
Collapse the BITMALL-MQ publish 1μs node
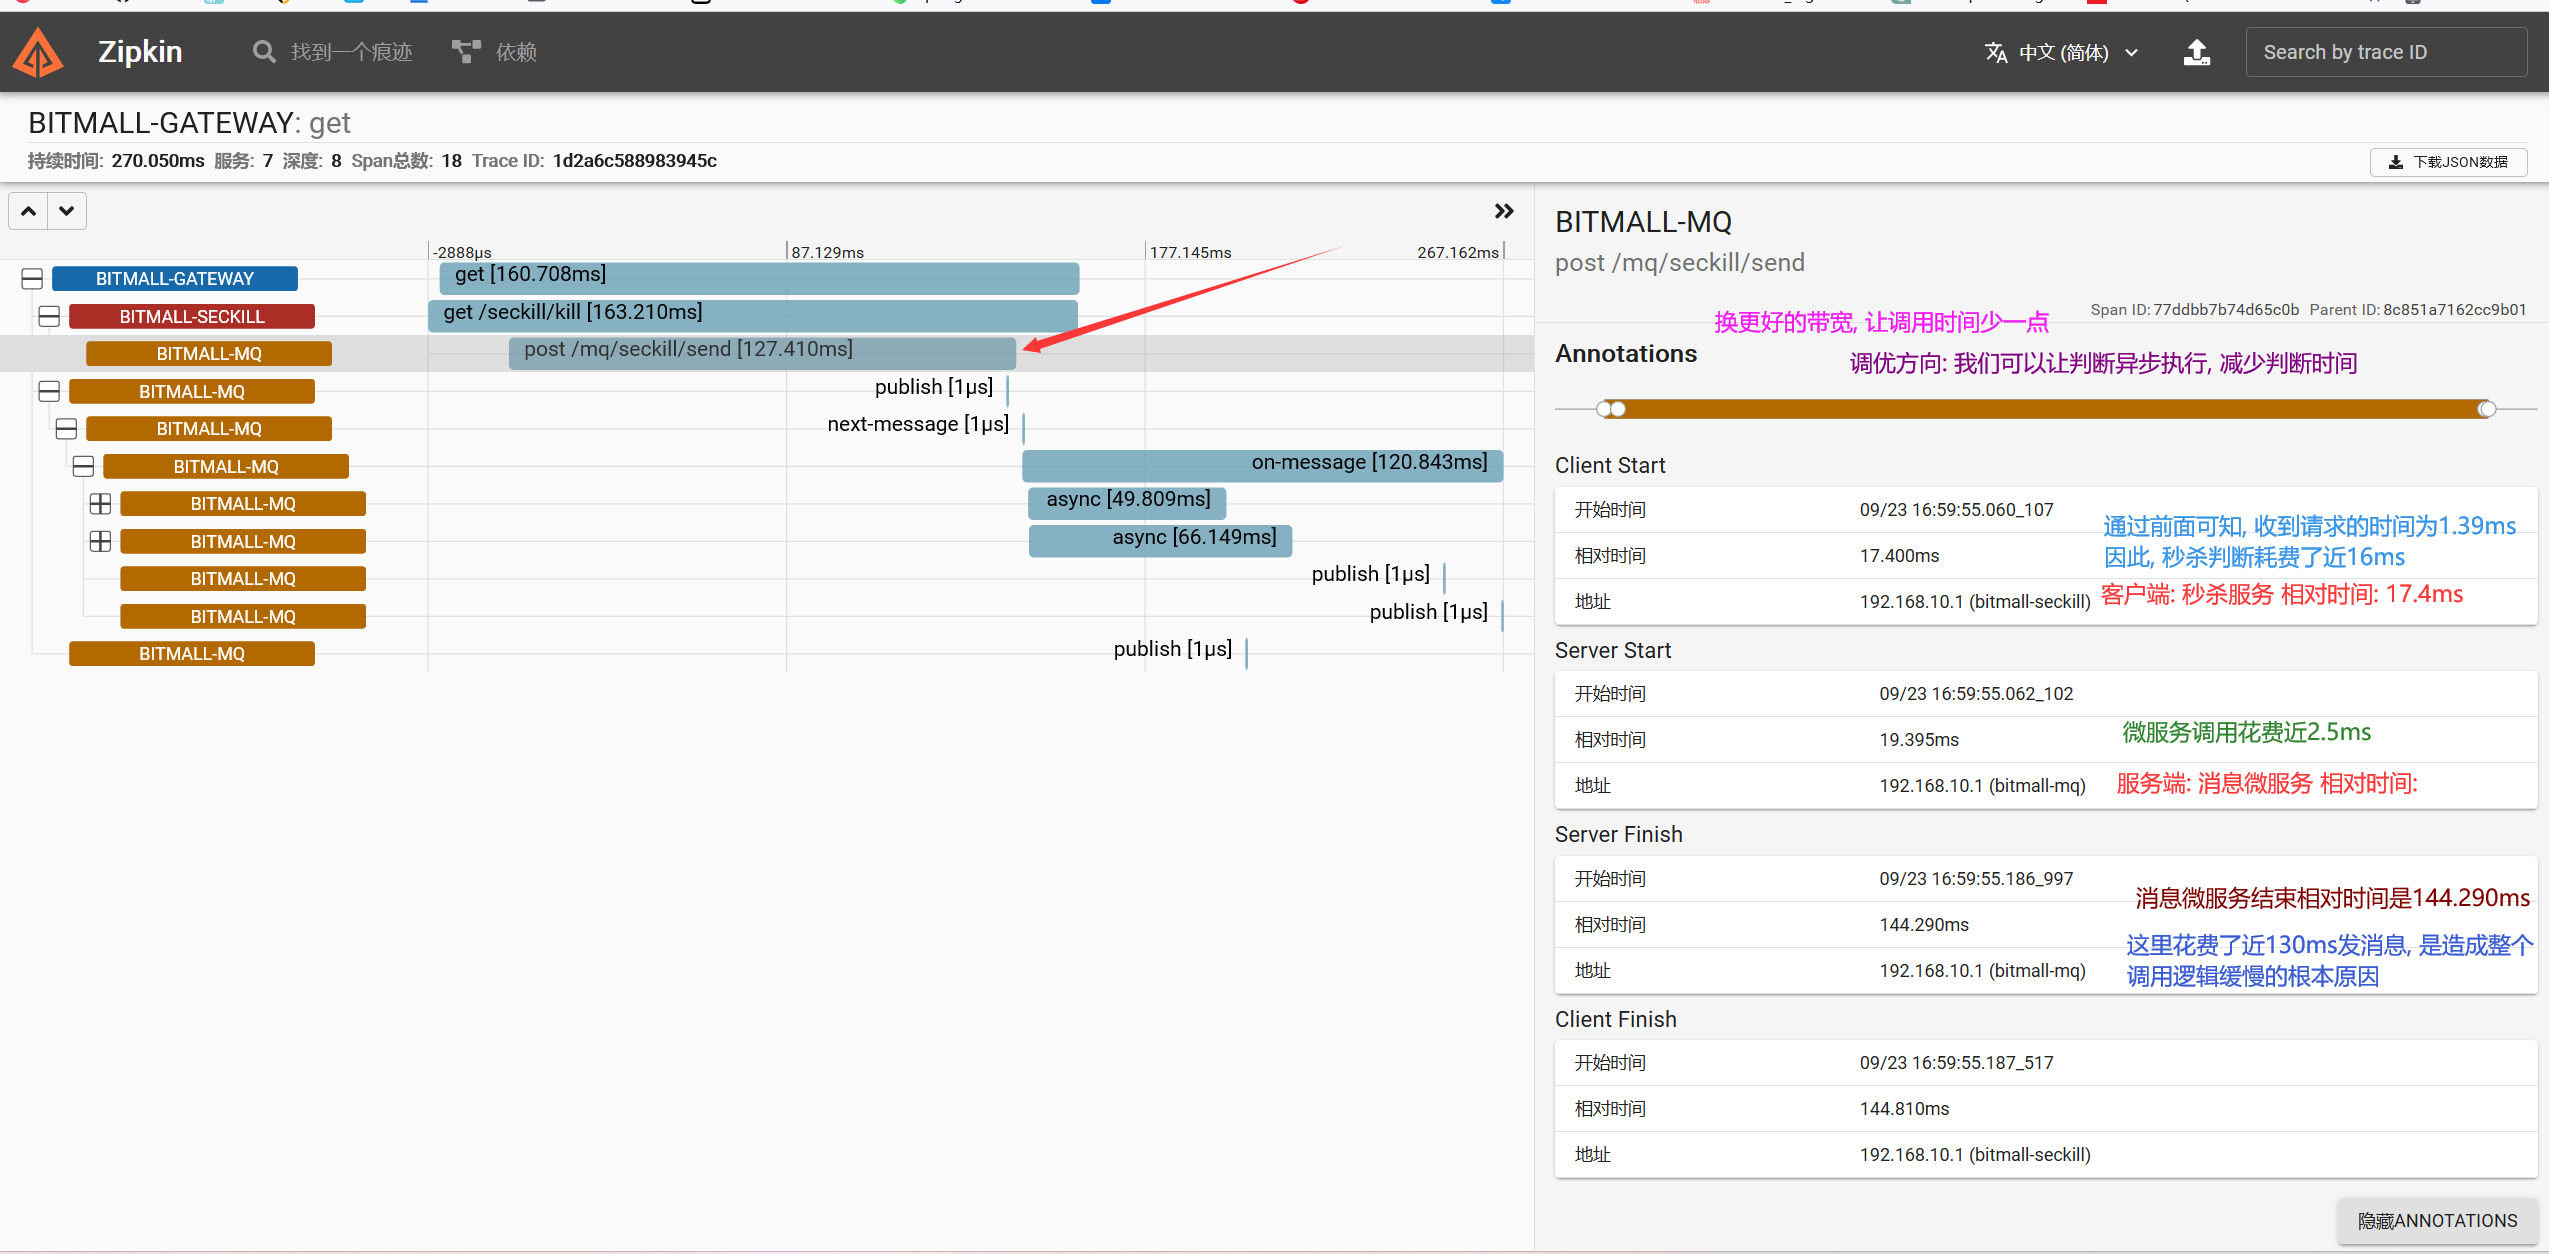(49, 392)
